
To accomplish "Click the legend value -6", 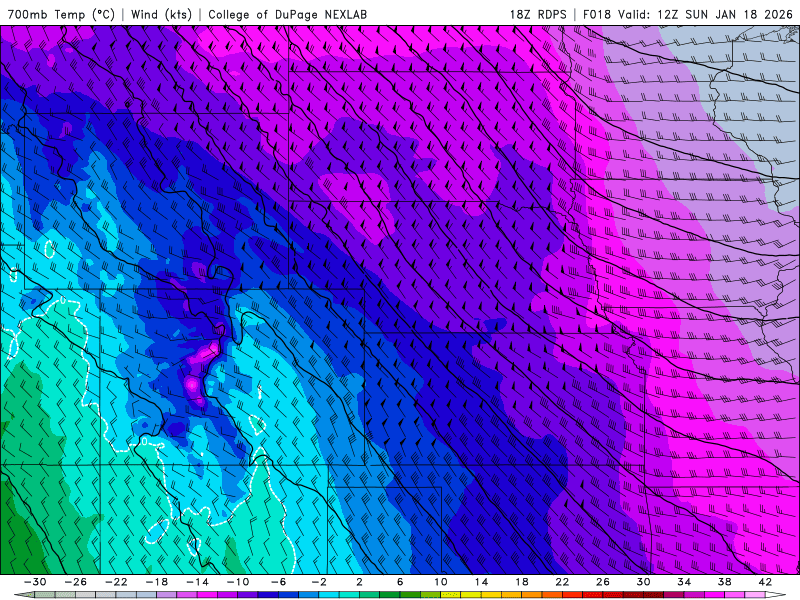I will (279, 582).
